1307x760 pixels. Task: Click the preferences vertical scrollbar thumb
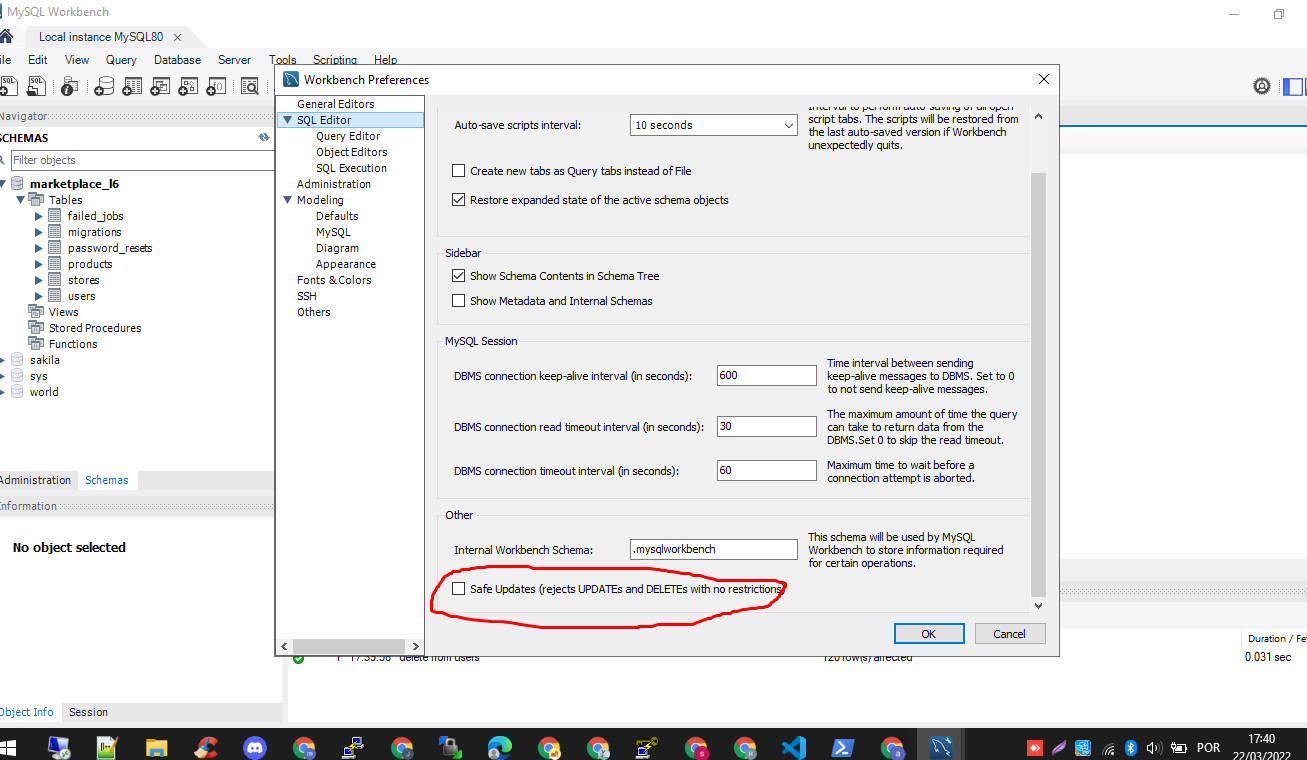click(x=1037, y=384)
